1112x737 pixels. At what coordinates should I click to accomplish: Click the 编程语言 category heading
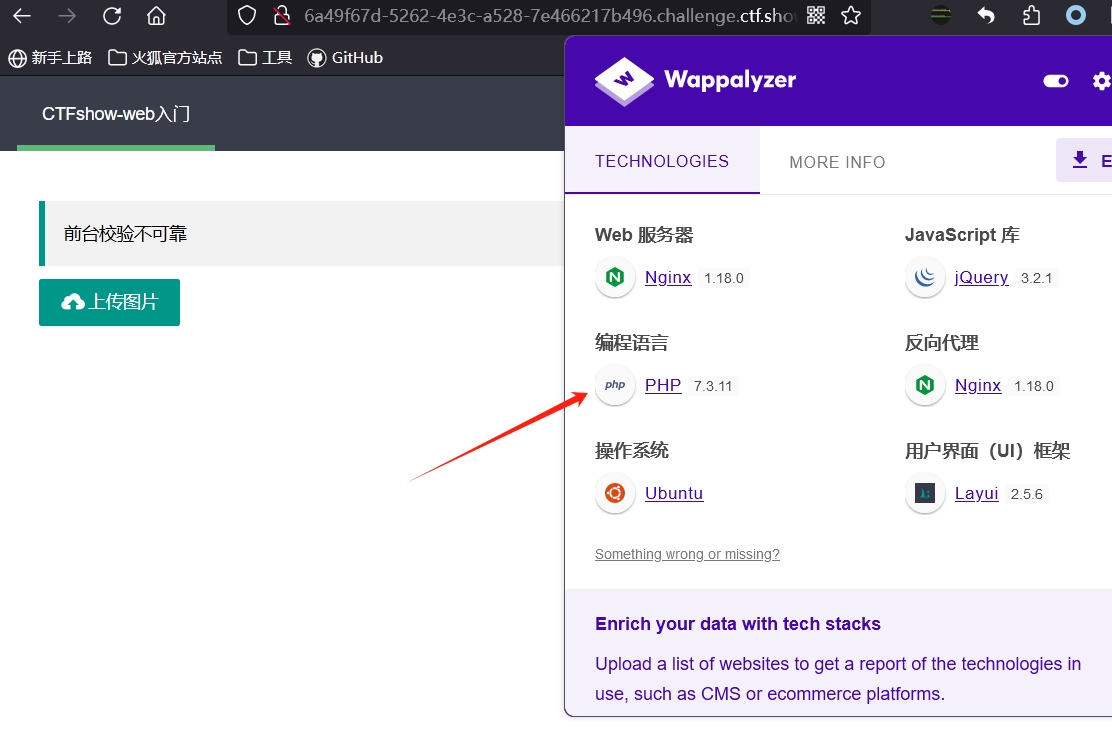(632, 343)
